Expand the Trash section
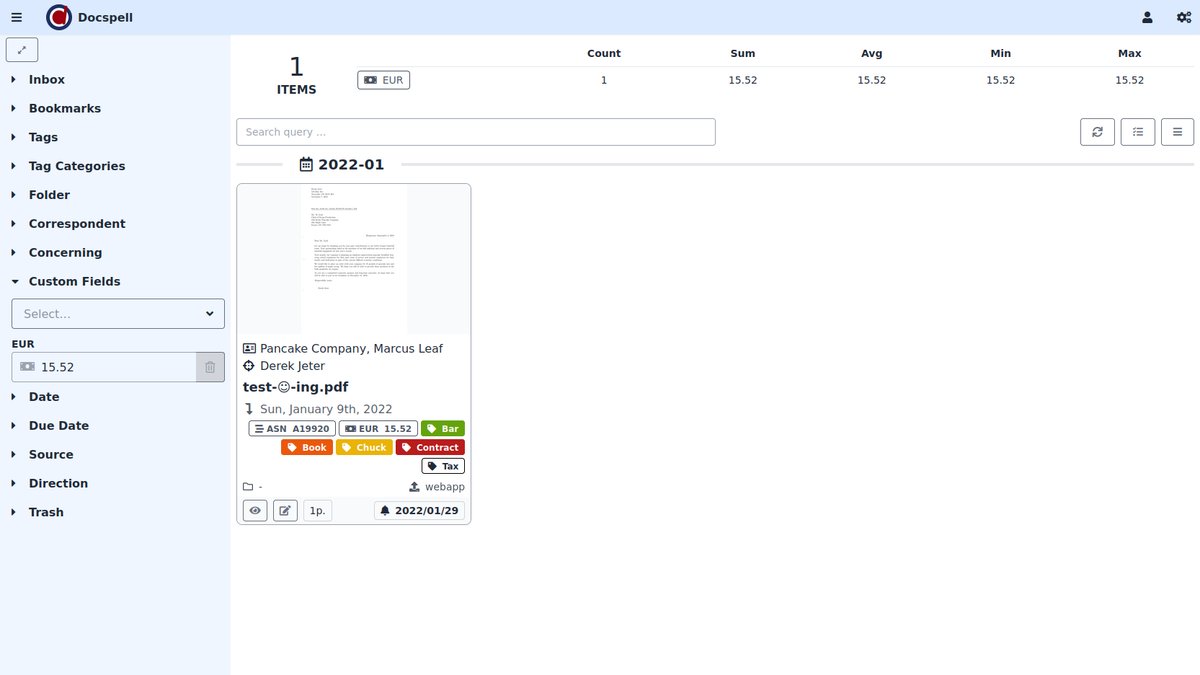This screenshot has width=1200, height=675. pyautogui.click(x=46, y=512)
